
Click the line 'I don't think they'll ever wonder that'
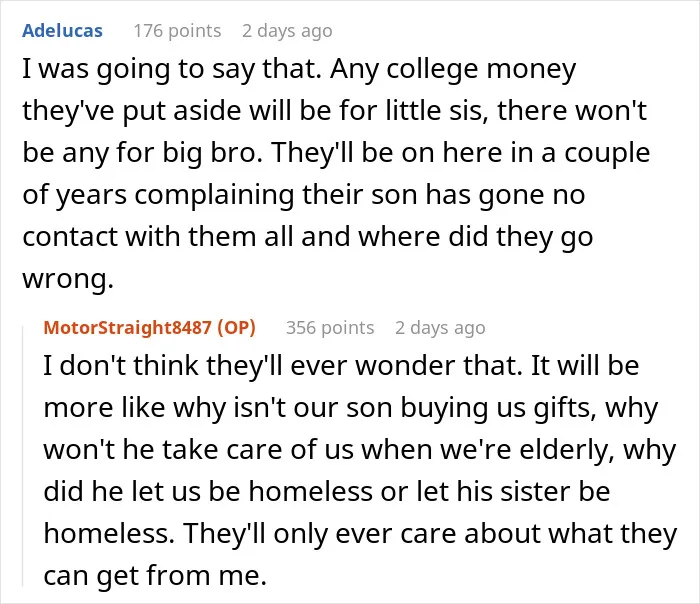341,366
